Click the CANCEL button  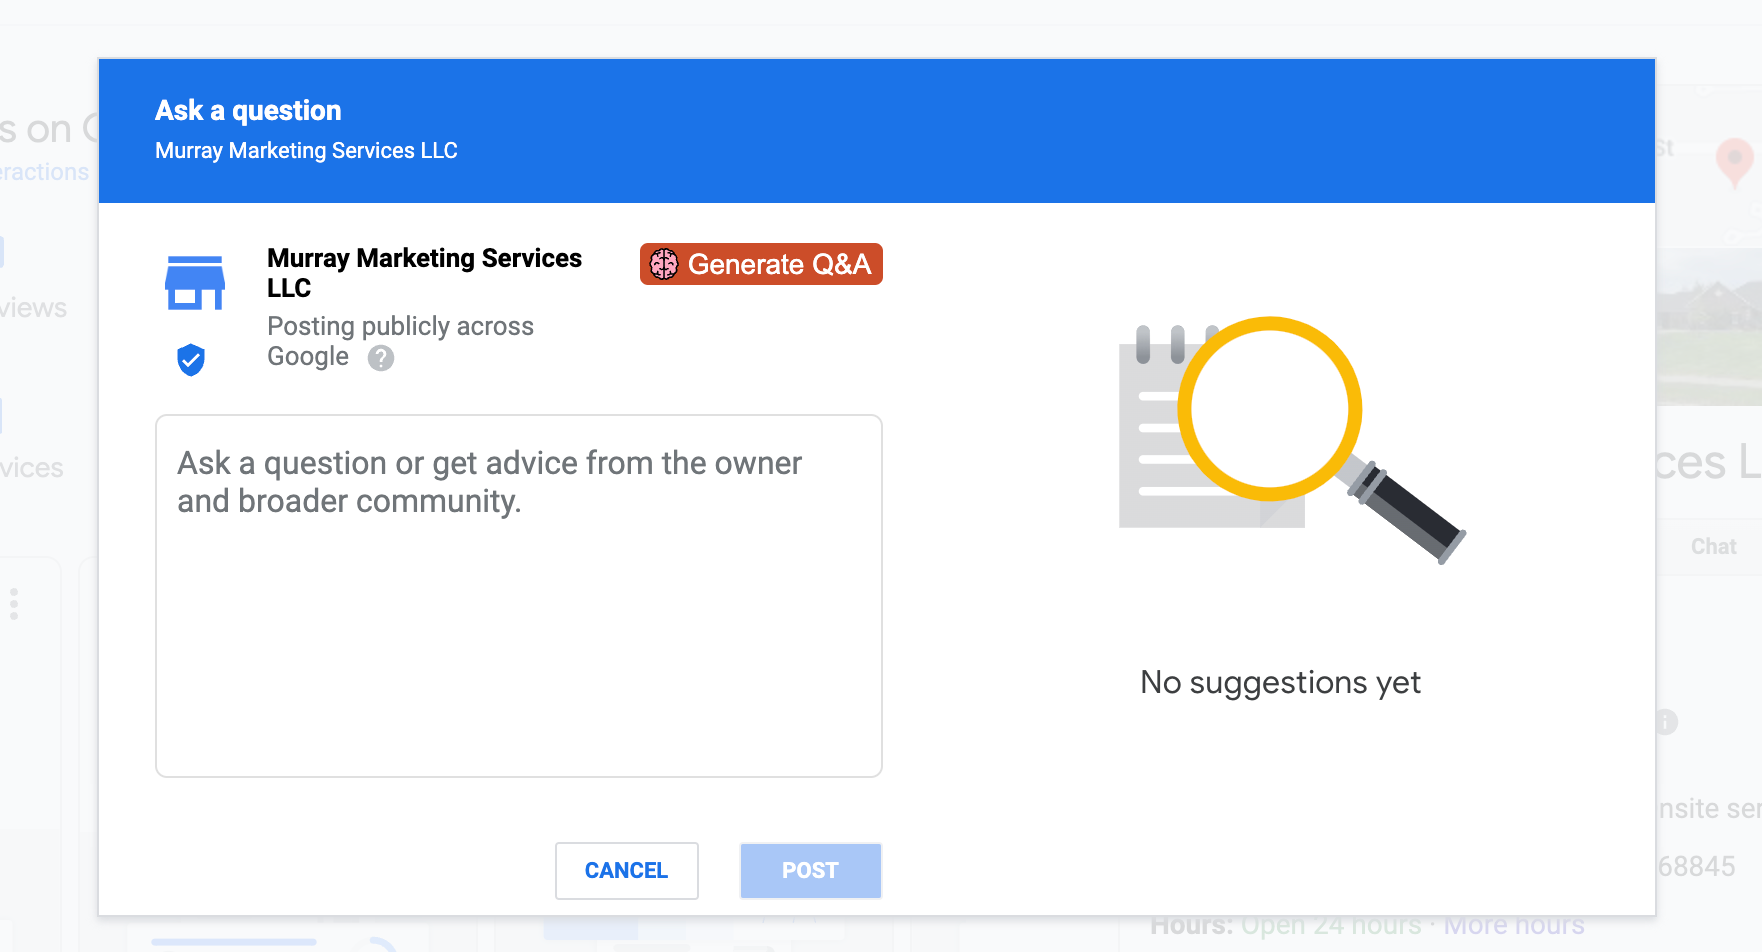[x=627, y=871]
